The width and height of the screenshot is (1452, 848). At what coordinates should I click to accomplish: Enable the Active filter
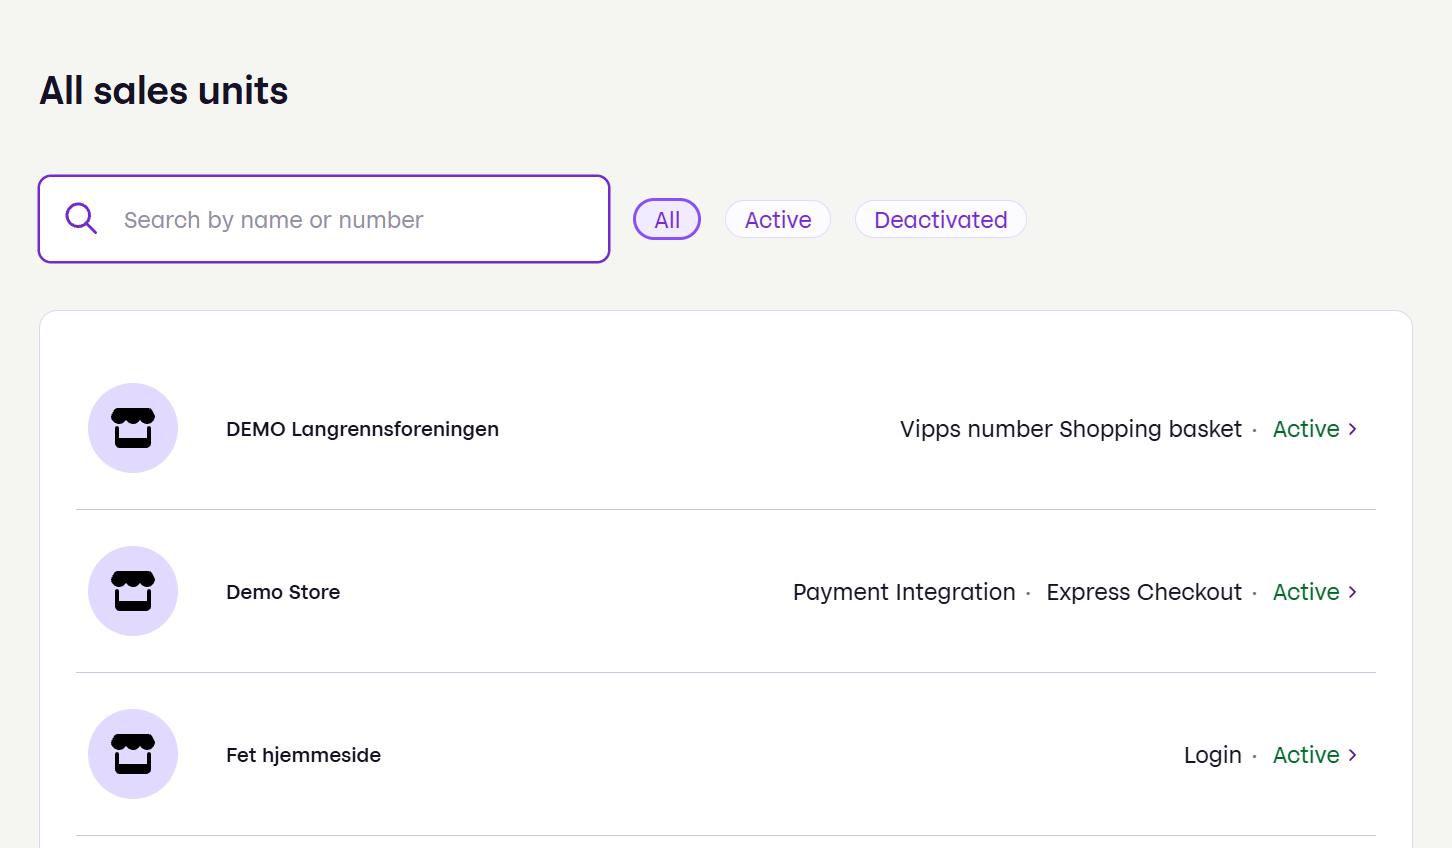pyautogui.click(x=777, y=219)
